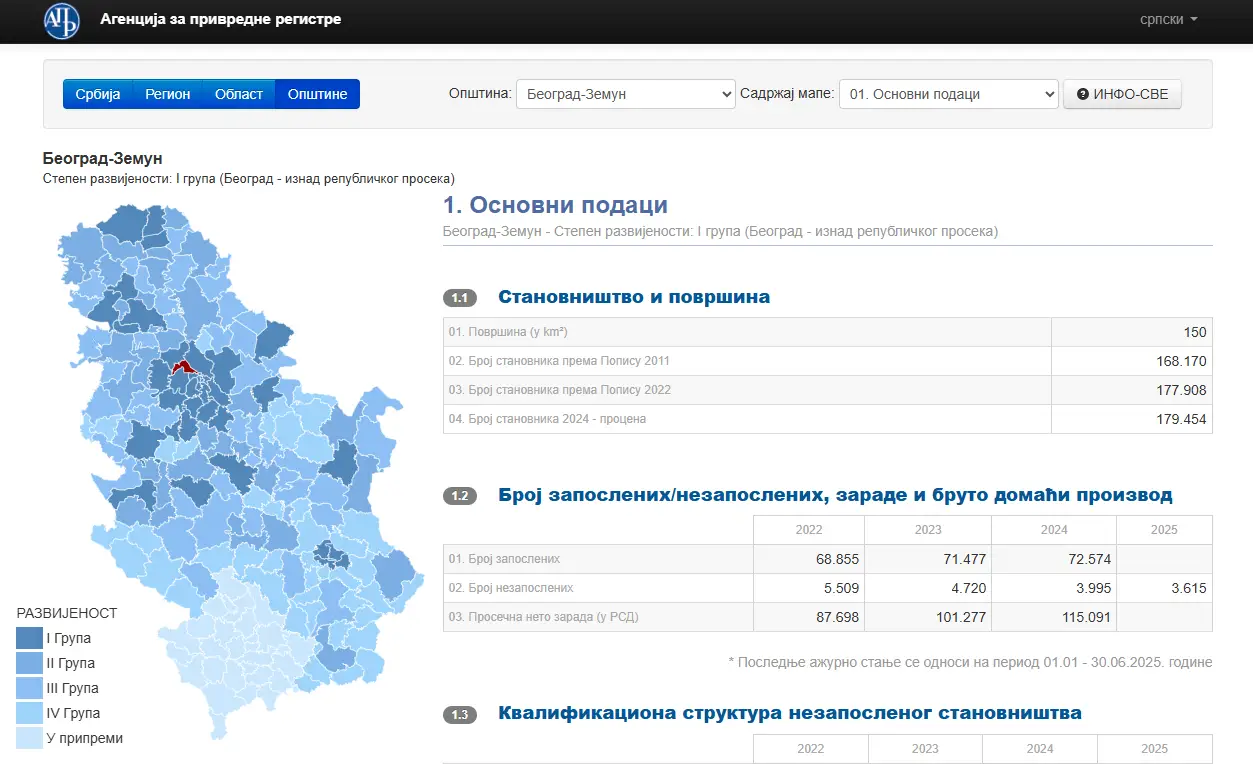
Task: Switch to the Србија tab
Action: pos(97,94)
